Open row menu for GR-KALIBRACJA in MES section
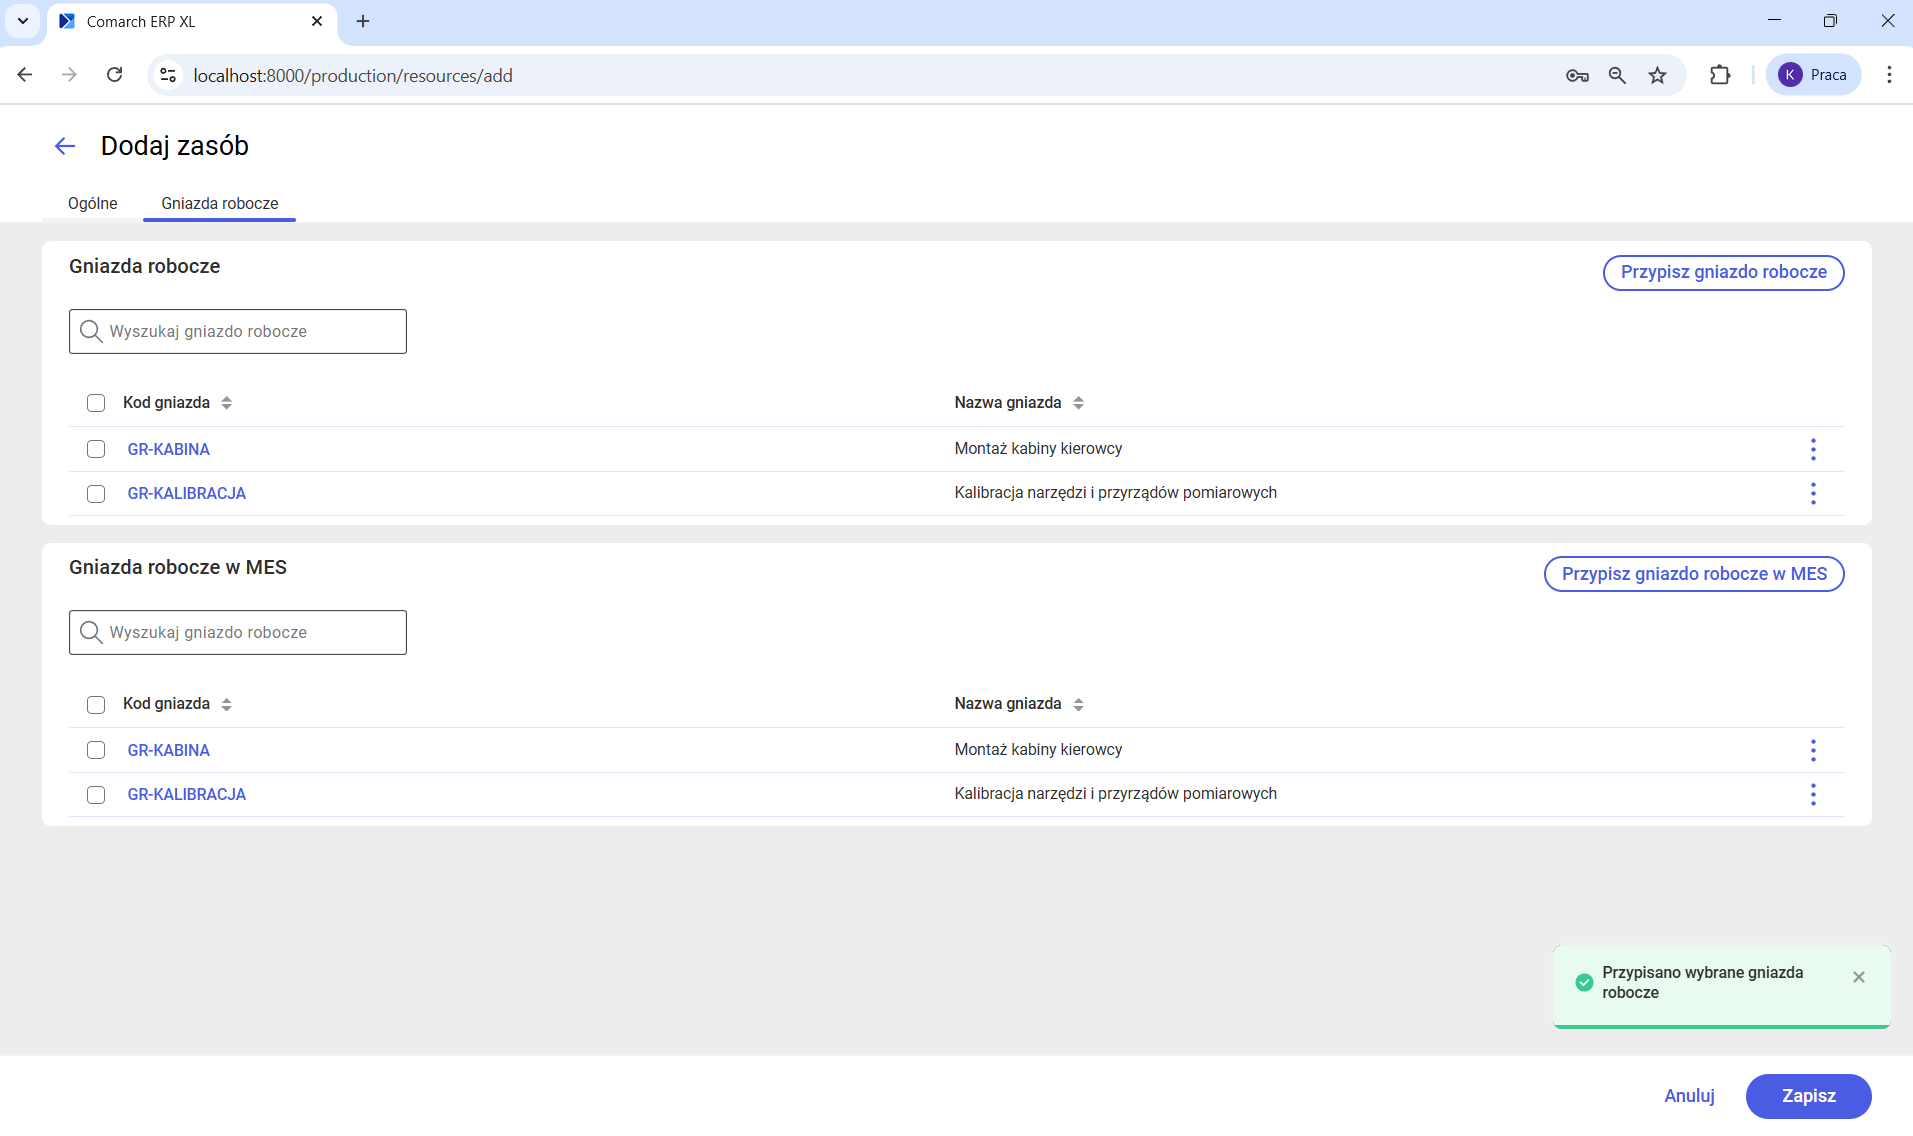The width and height of the screenshot is (1913, 1136). pos(1813,794)
